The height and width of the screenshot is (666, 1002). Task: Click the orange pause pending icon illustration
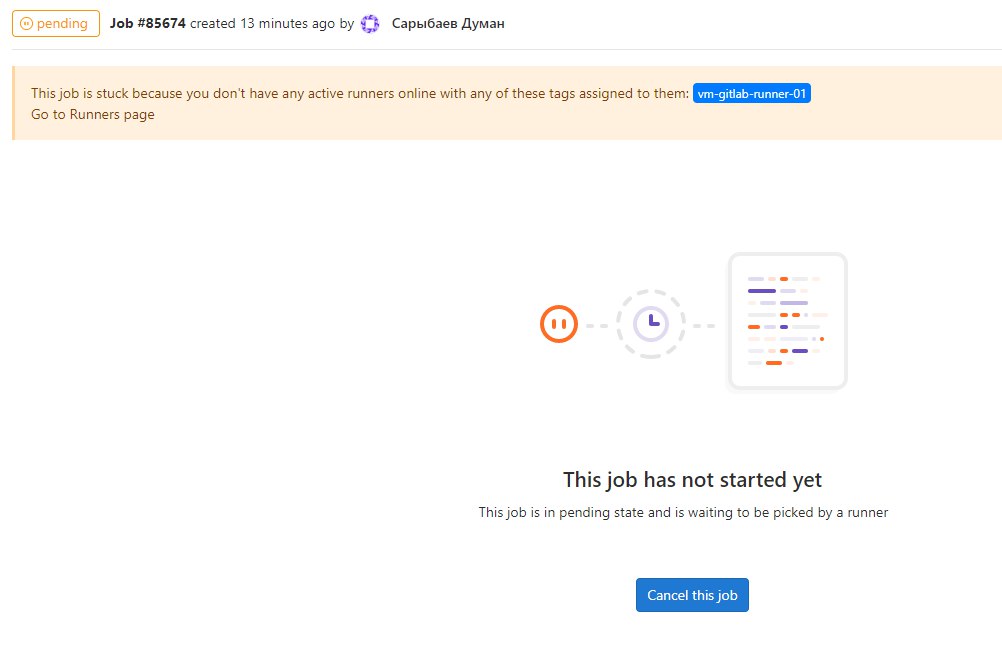559,324
